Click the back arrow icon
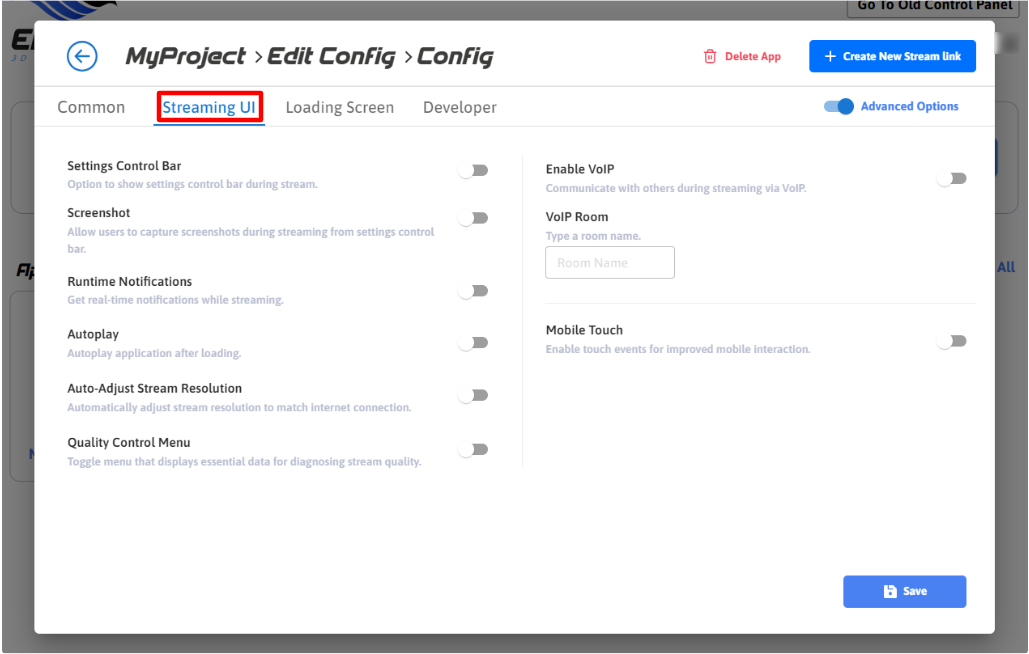 click(x=82, y=56)
